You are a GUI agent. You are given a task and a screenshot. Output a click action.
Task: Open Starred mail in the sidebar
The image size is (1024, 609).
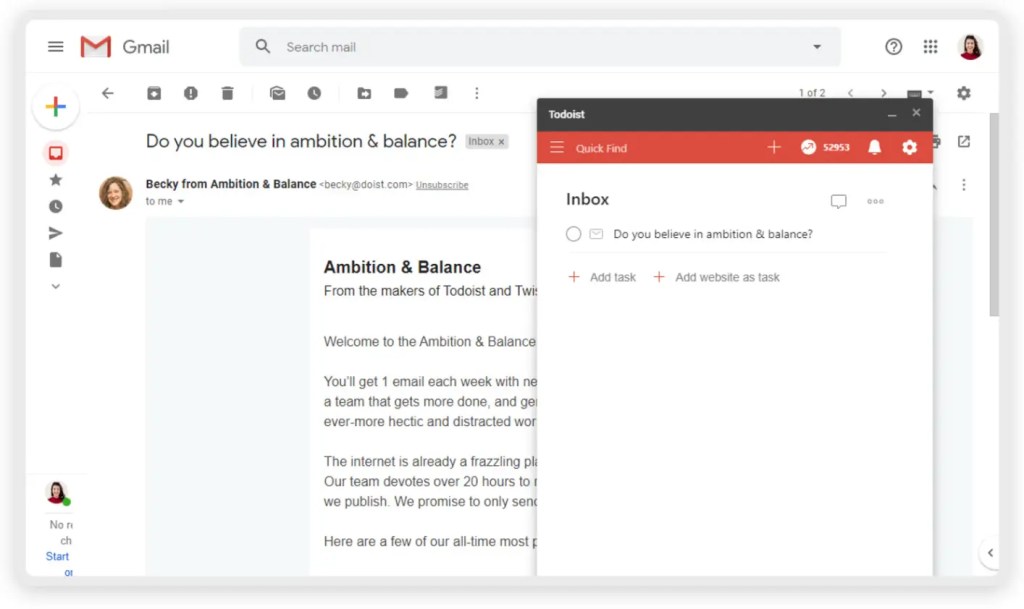coord(56,180)
